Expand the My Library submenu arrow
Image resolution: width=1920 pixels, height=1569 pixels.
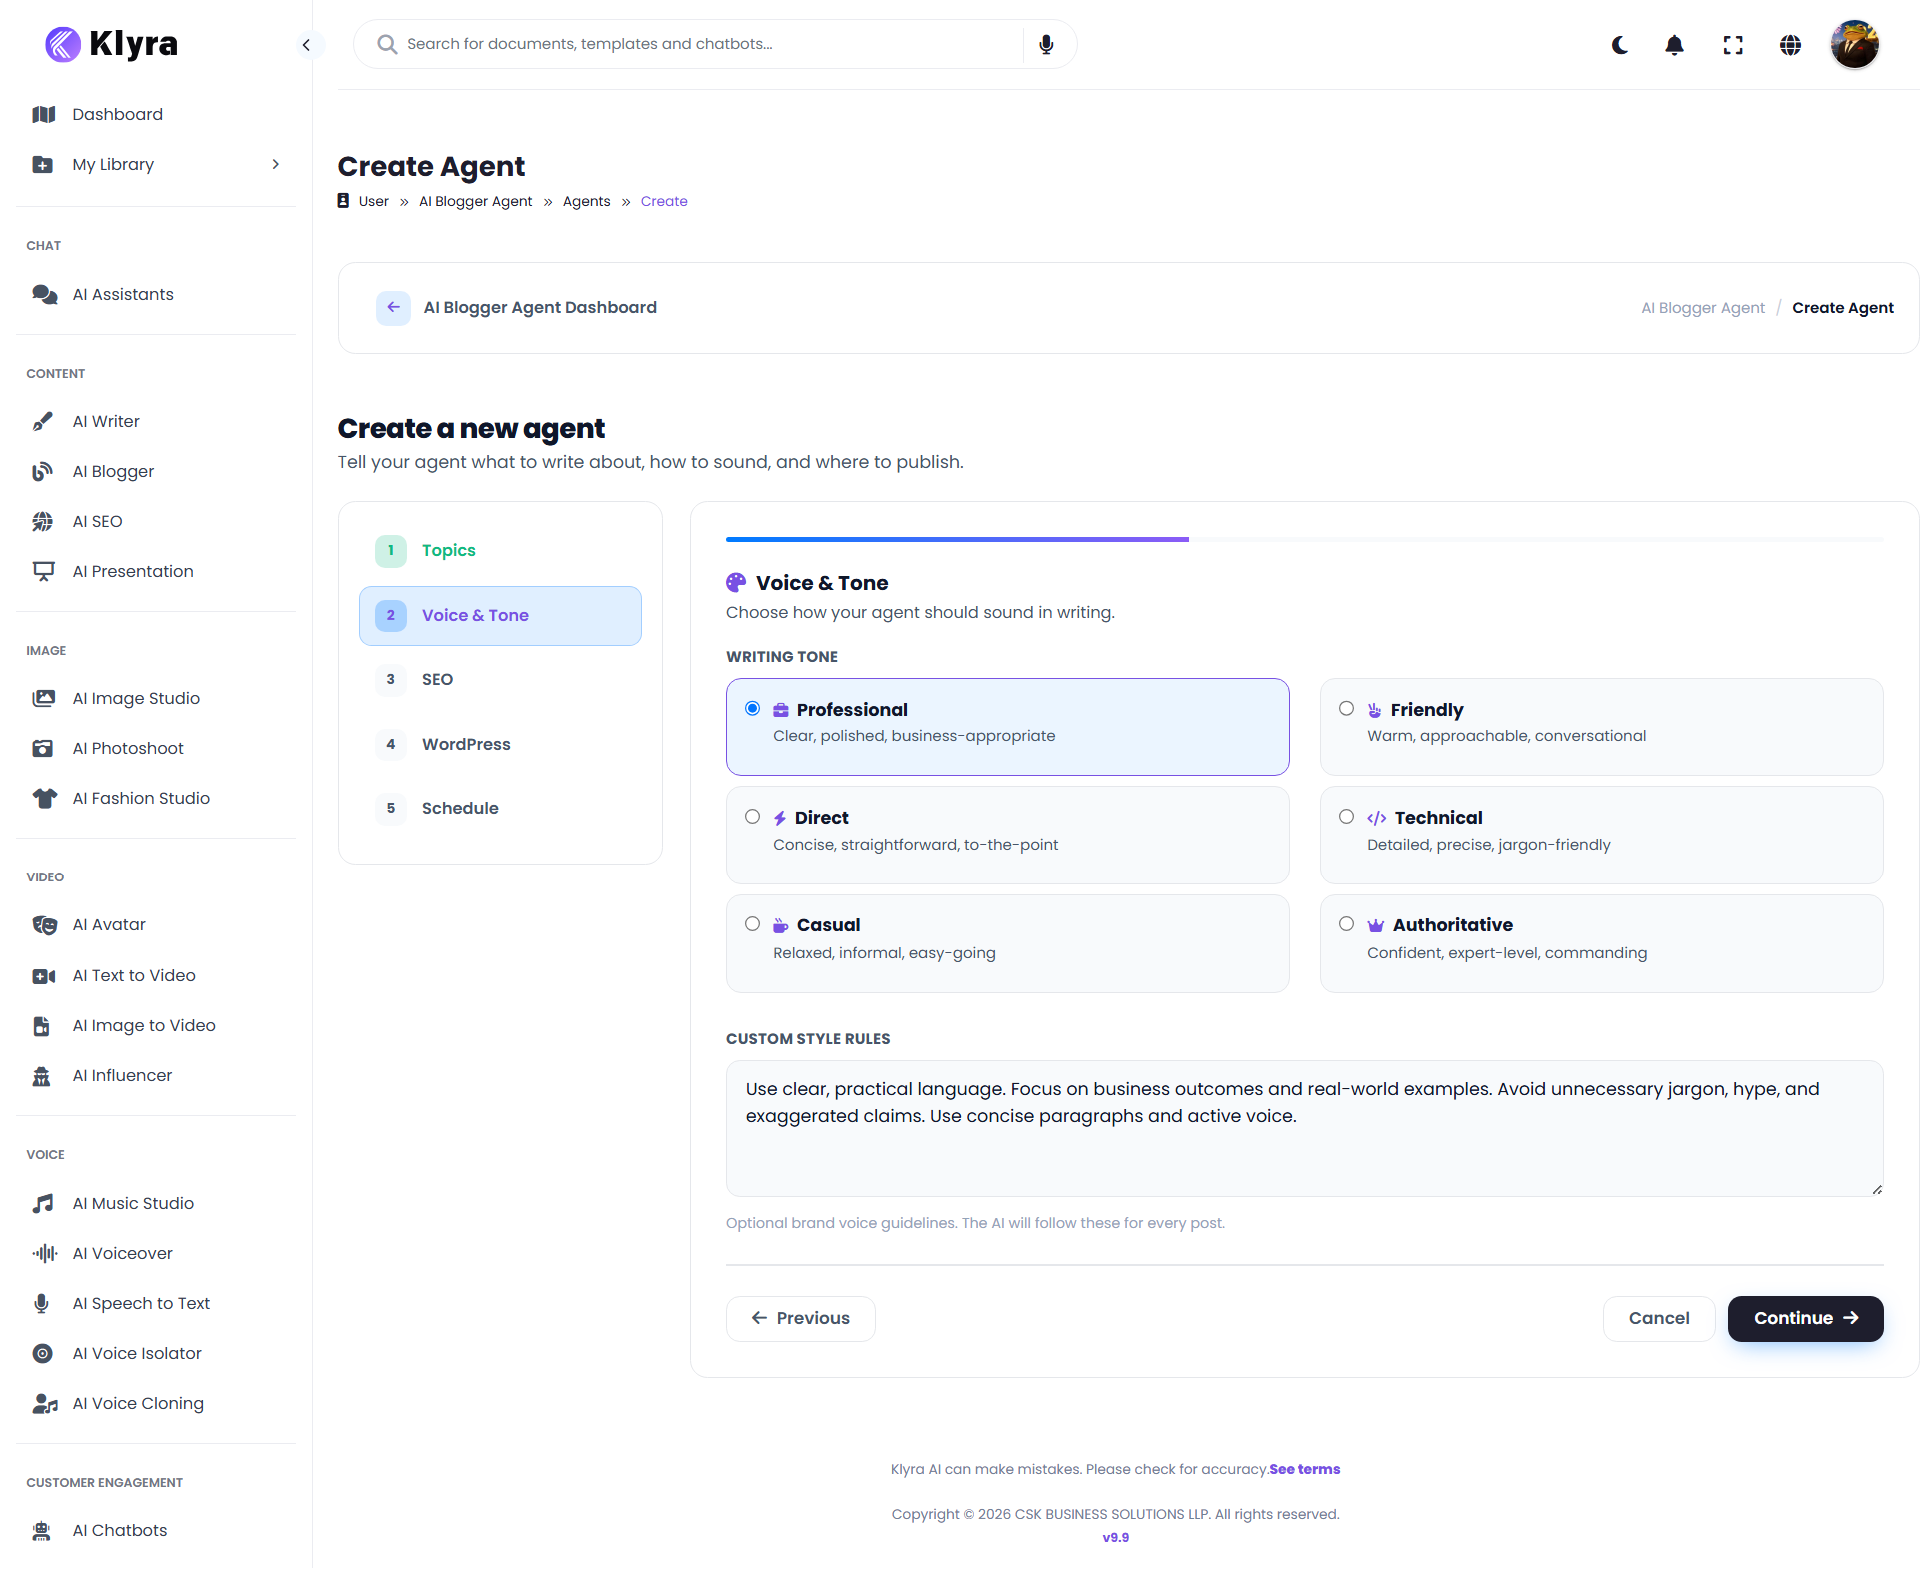(x=276, y=164)
